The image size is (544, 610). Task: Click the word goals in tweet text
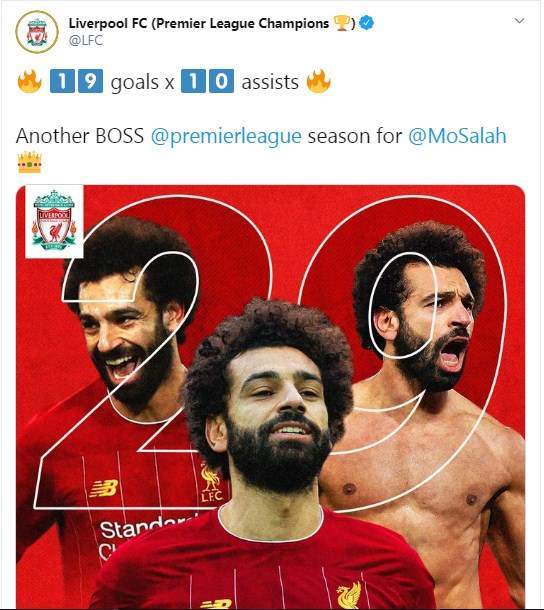pos(135,82)
